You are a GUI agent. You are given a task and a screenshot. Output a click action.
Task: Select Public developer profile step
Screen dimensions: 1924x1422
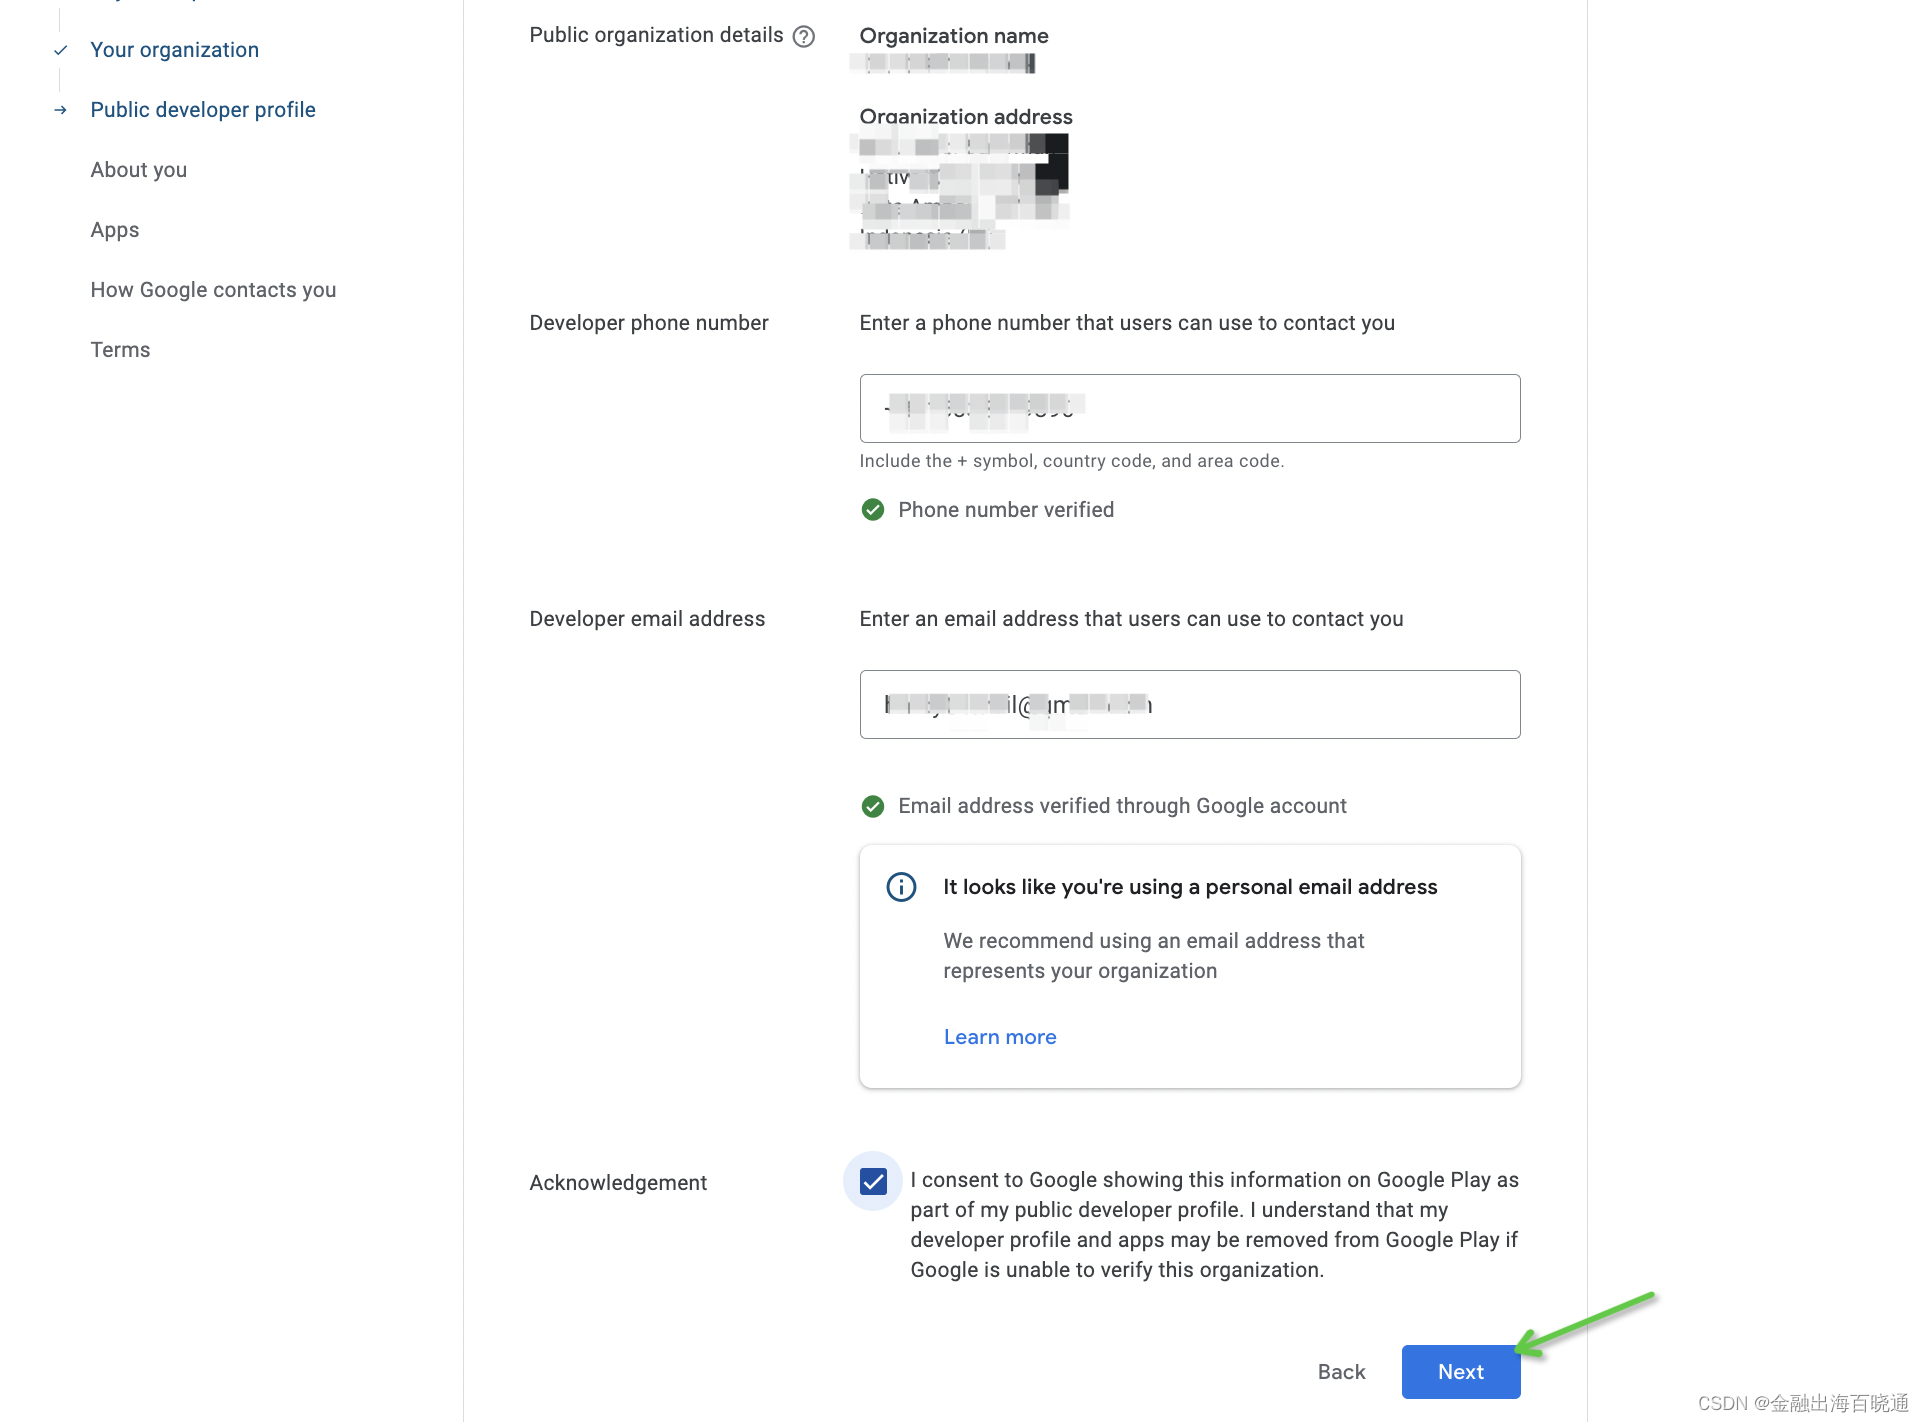[202, 110]
